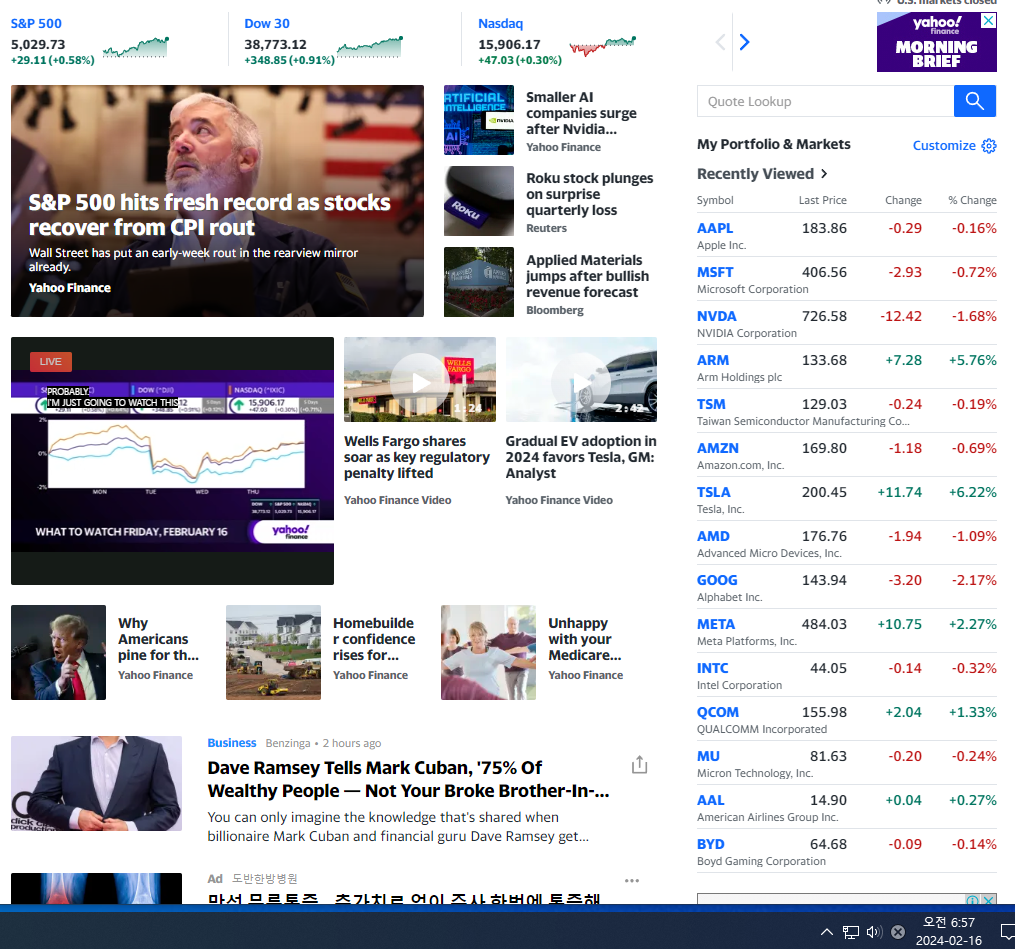Open headline S&P 500 hits fresh record
This screenshot has width=1015, height=949.
(x=210, y=214)
